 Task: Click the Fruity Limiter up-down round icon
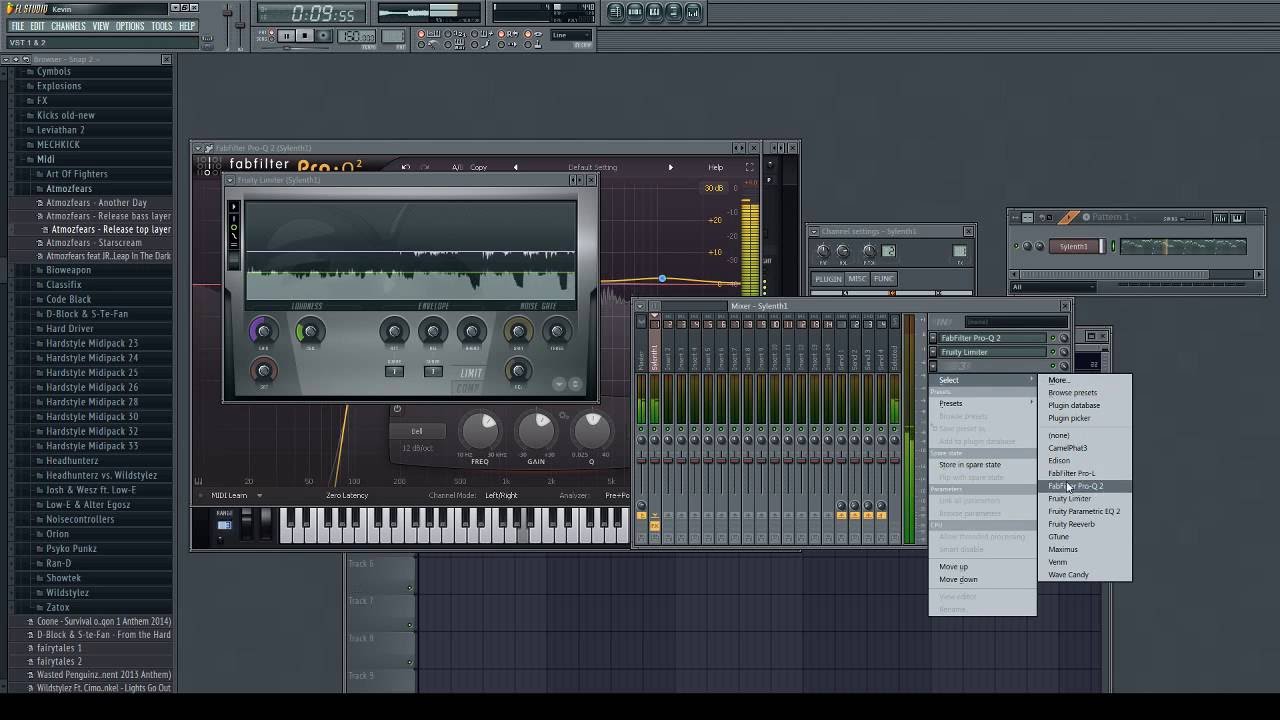[574, 384]
